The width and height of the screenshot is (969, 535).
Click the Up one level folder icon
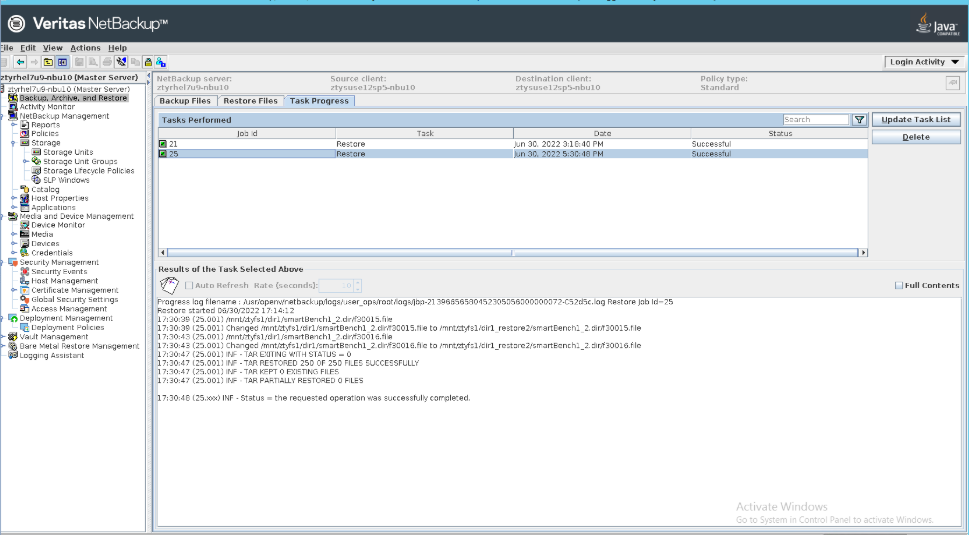48,62
